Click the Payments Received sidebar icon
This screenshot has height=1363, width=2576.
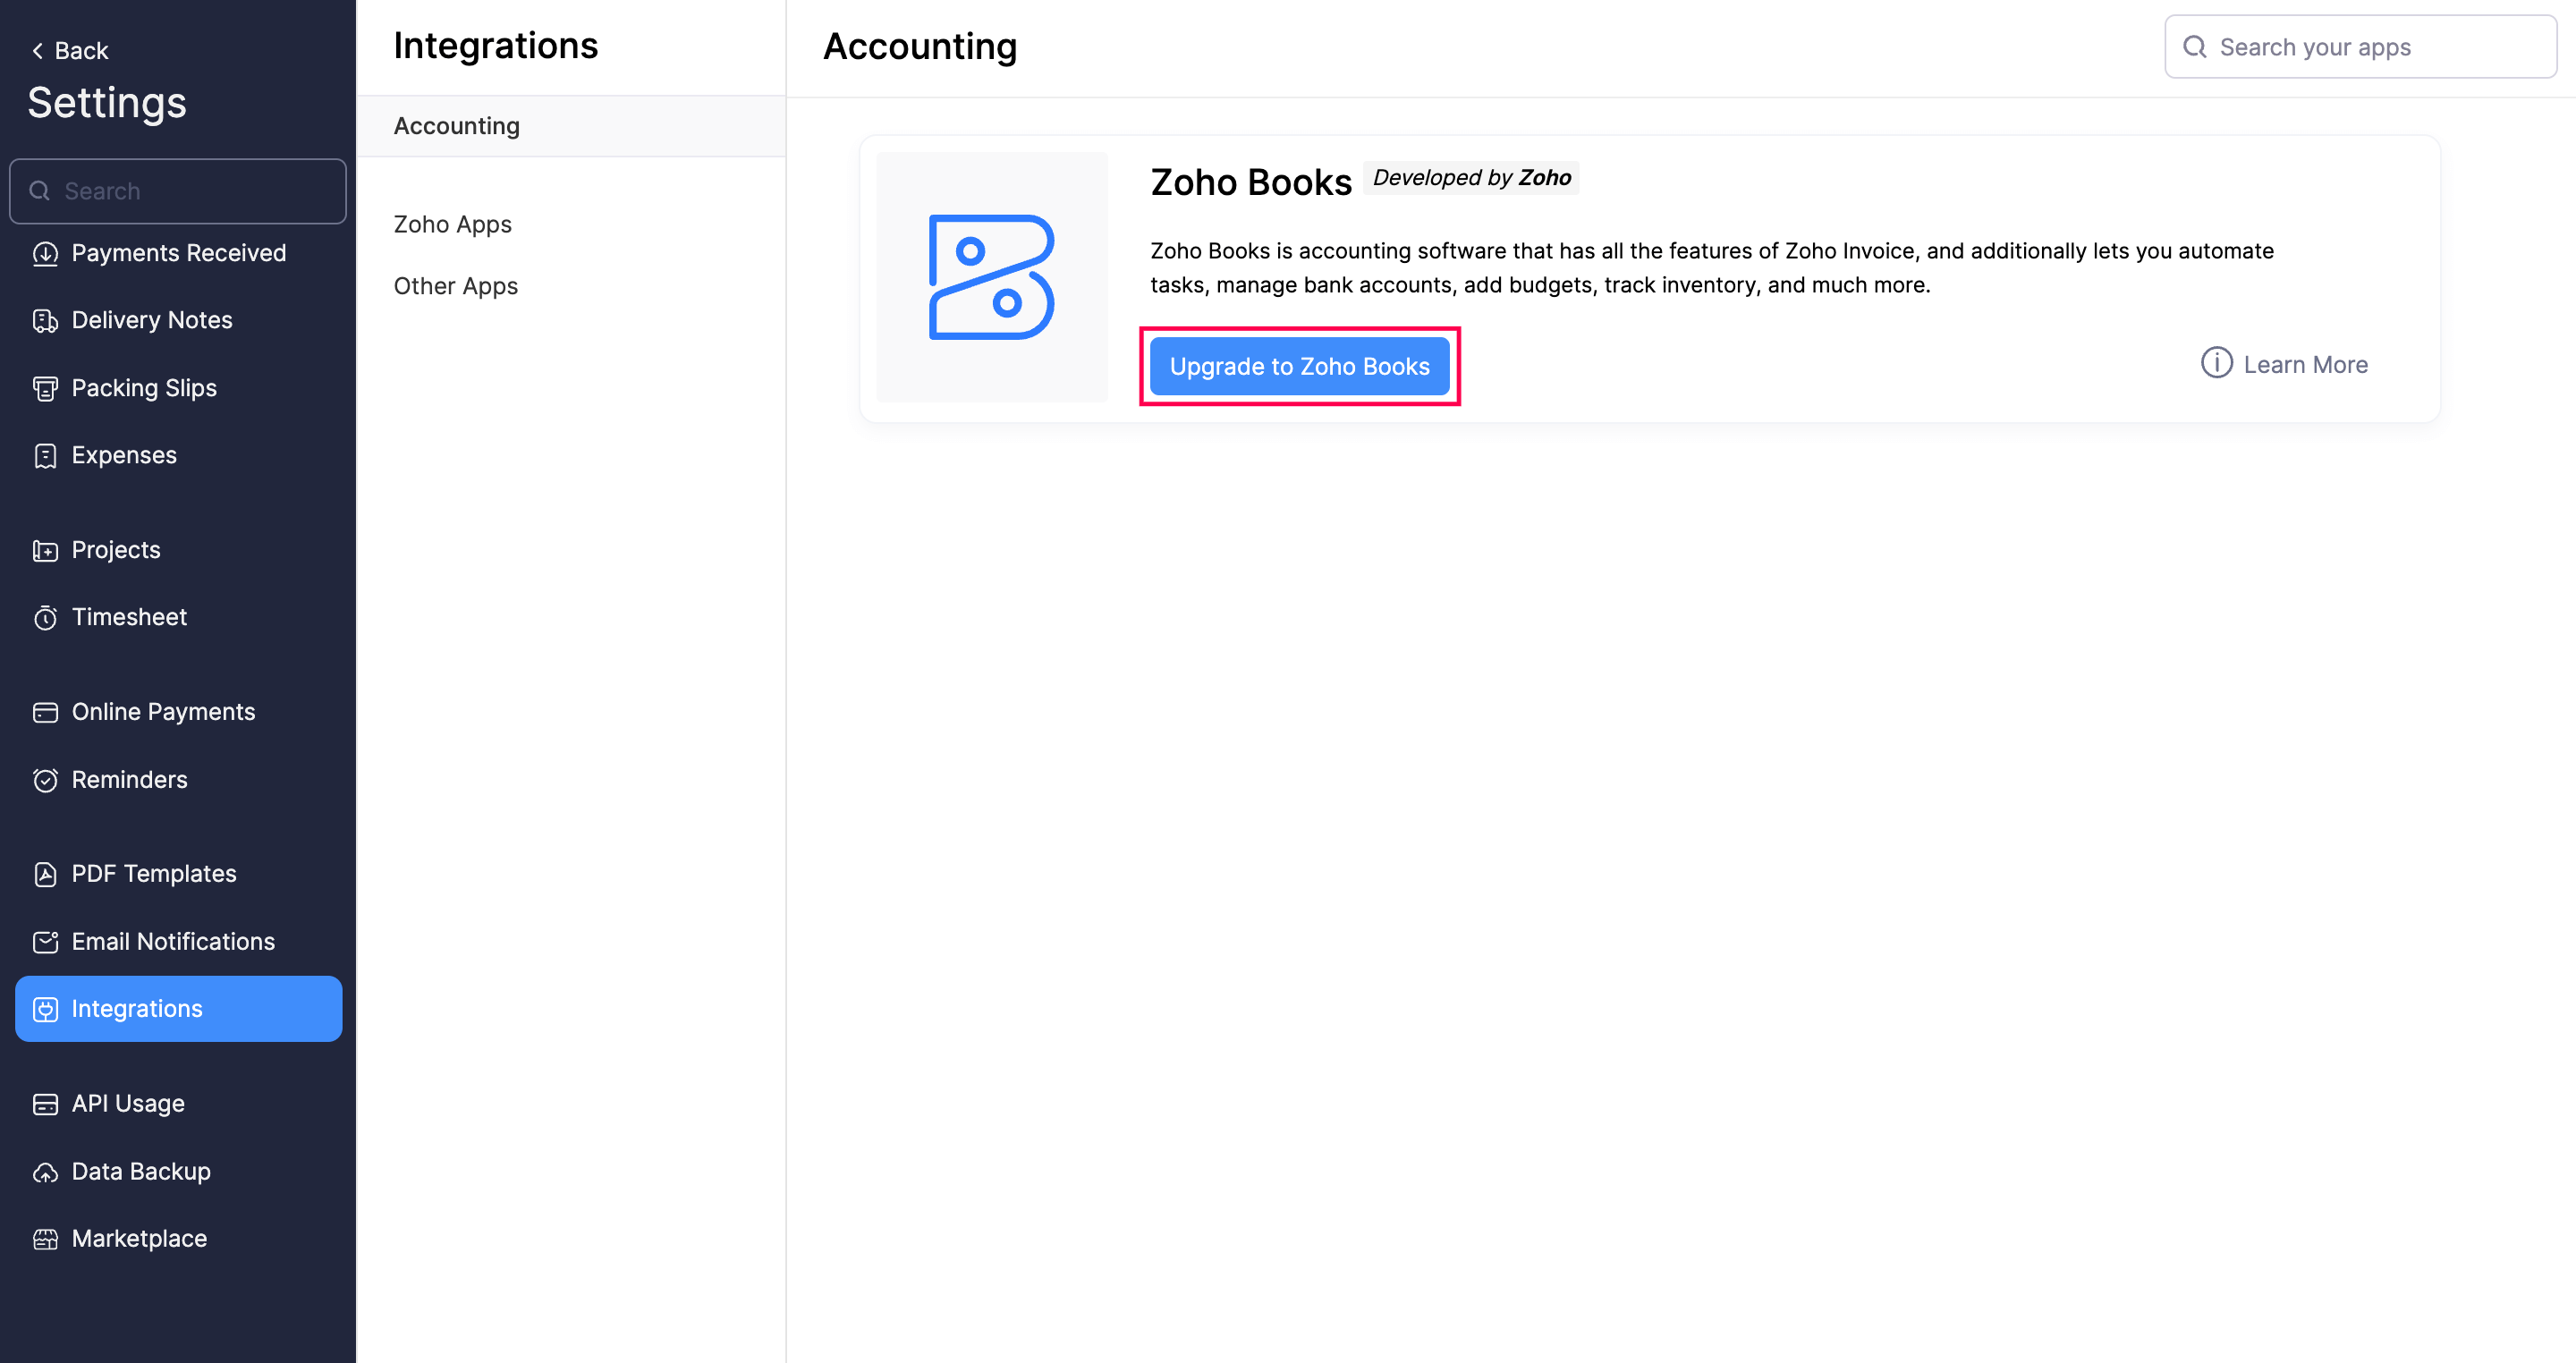[45, 254]
